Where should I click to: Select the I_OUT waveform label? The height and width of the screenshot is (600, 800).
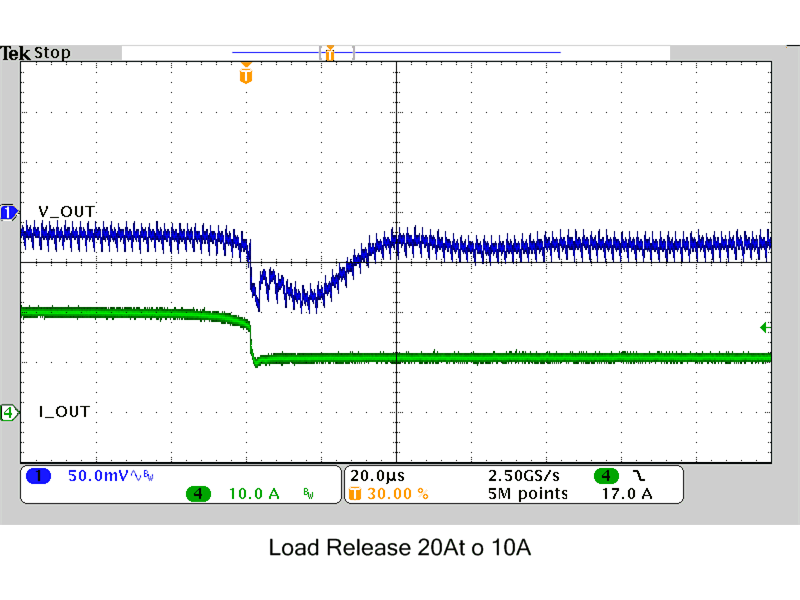point(62,411)
